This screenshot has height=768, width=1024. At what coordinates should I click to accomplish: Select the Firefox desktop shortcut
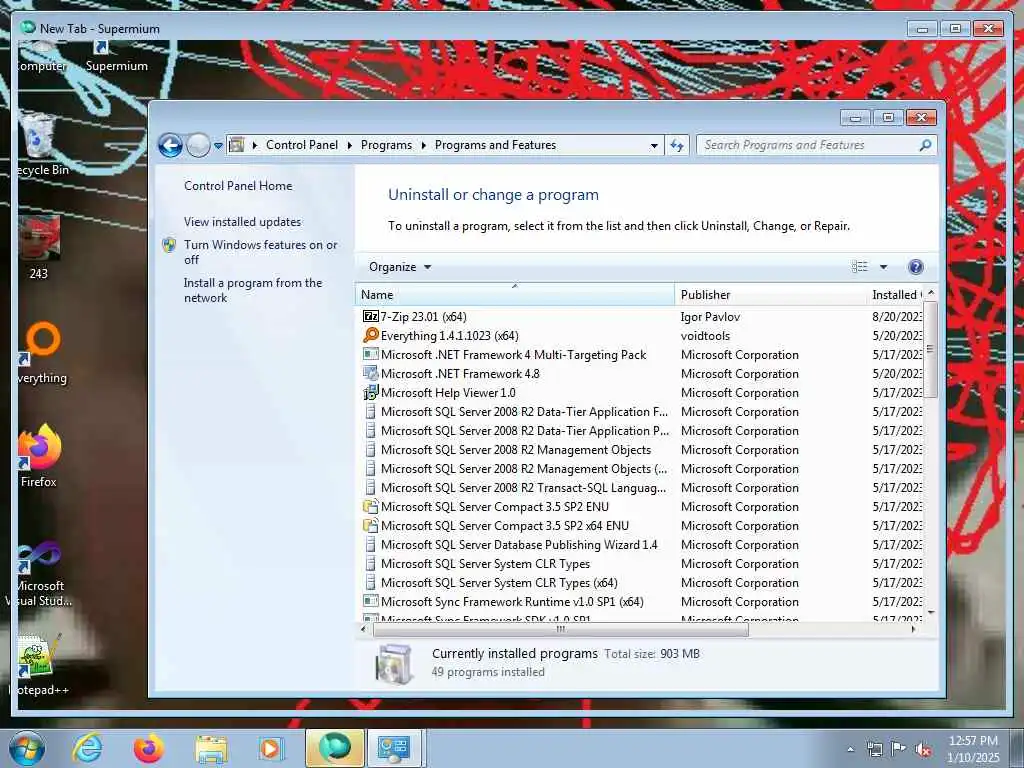[x=39, y=456]
